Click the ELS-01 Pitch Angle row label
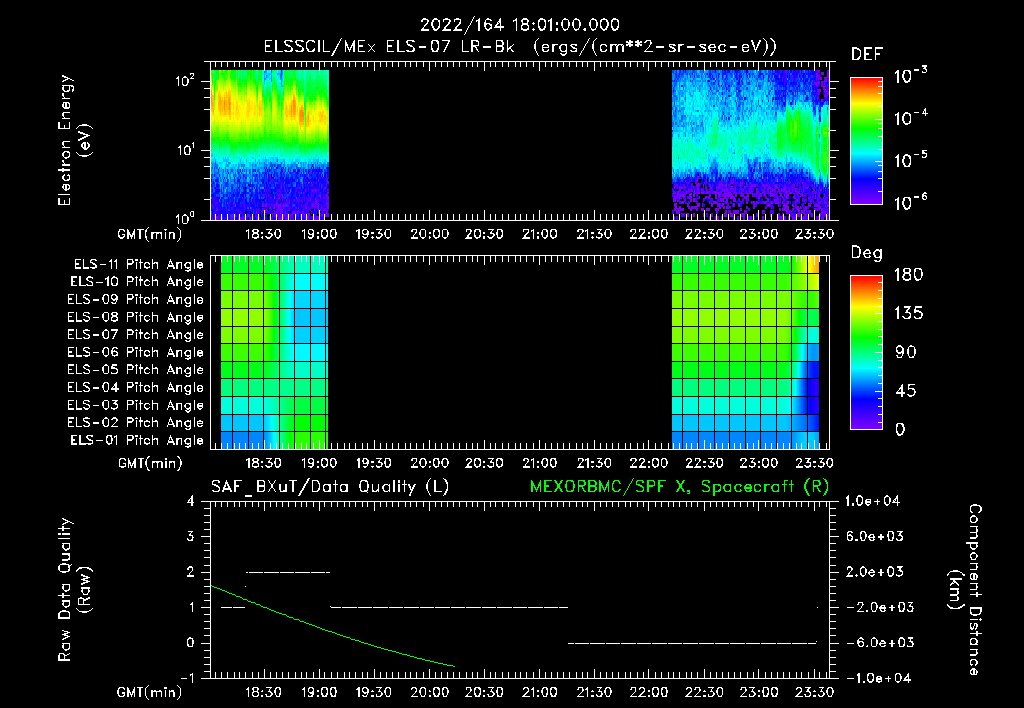 [137, 441]
